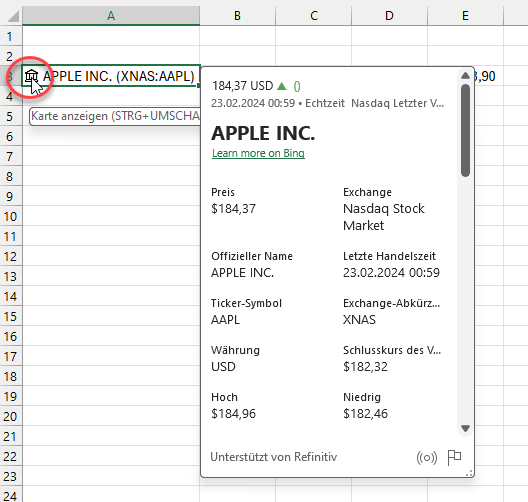Select row 15 header

[10, 316]
